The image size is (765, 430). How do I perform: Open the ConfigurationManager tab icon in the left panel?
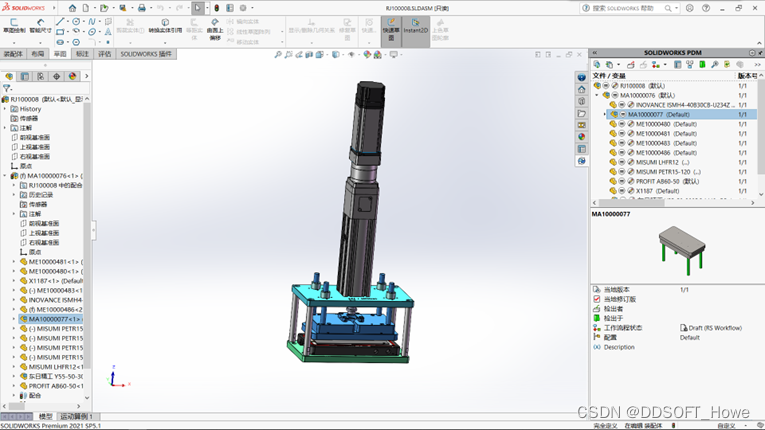(x=39, y=76)
